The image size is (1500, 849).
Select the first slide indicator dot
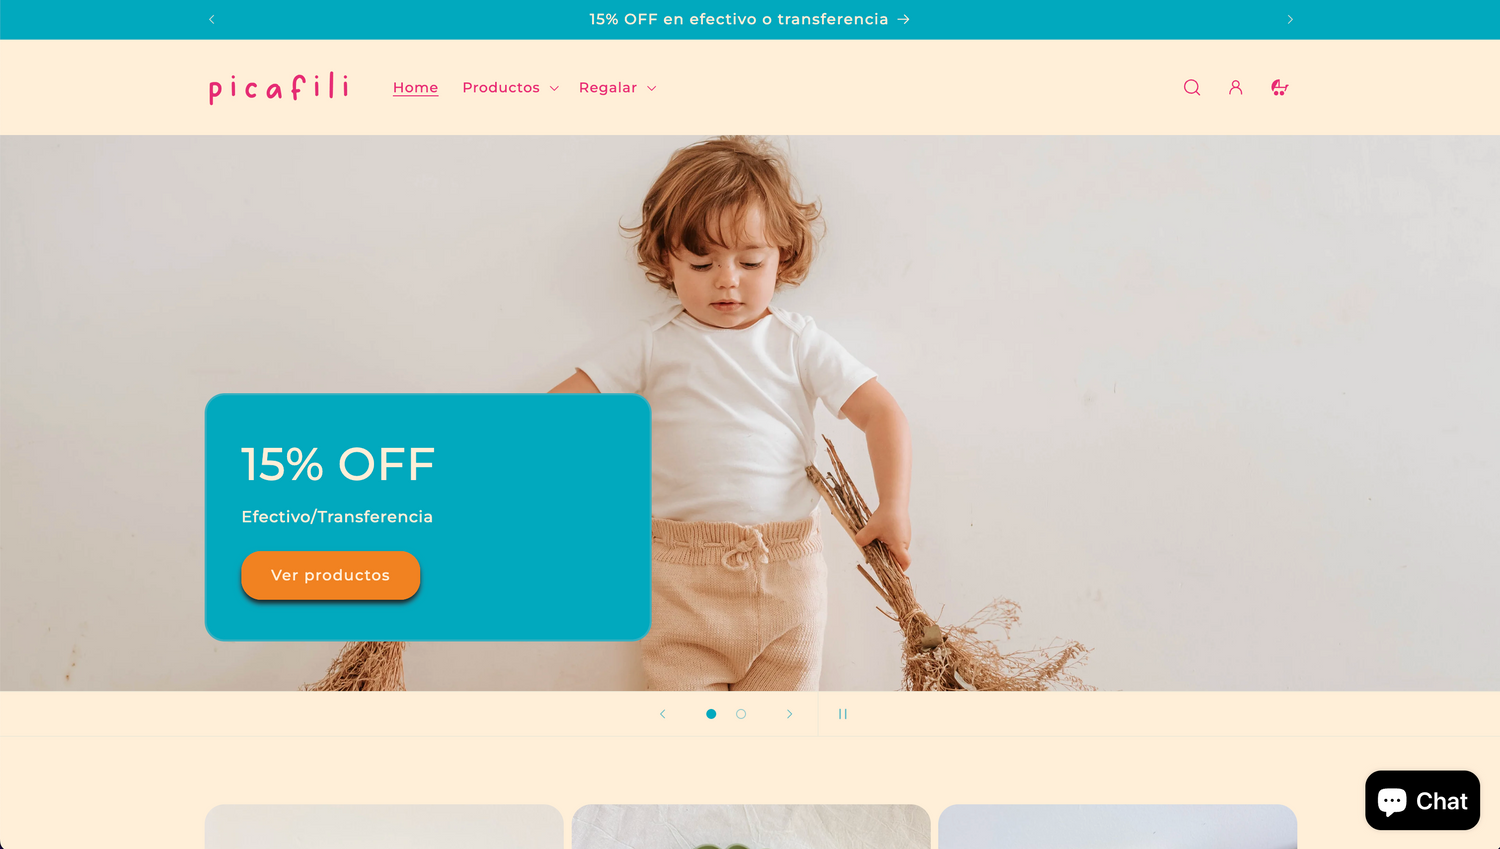711,714
